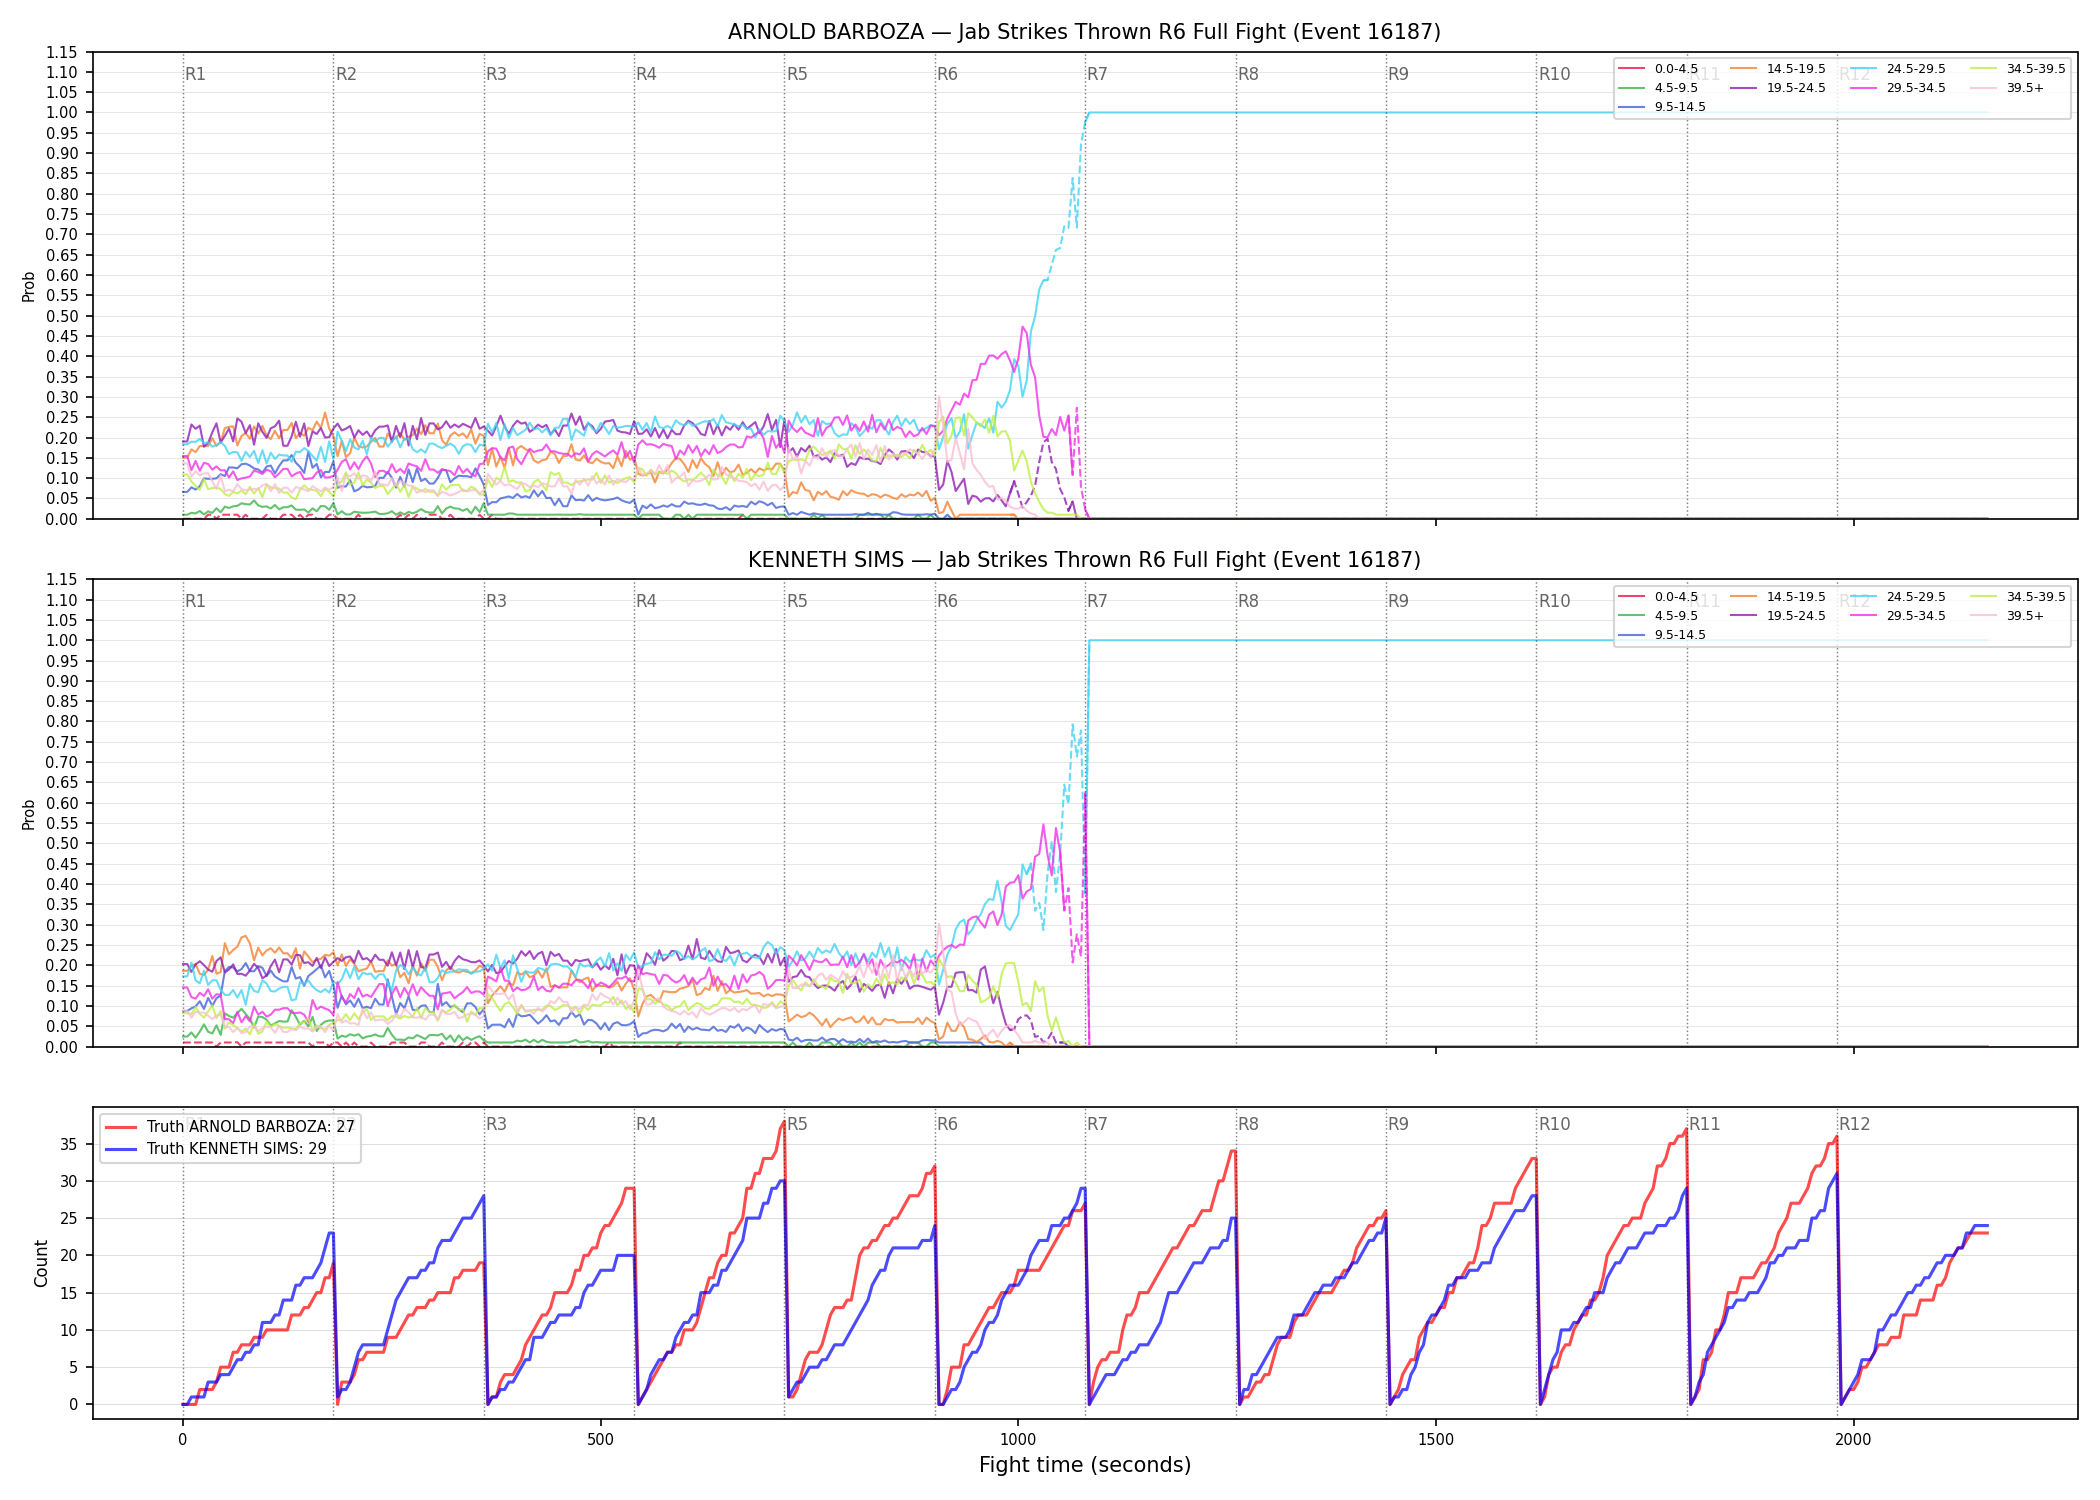Click the '0.50' y-tick in the Barboza chart
The image size is (2100, 1500).
[62, 316]
